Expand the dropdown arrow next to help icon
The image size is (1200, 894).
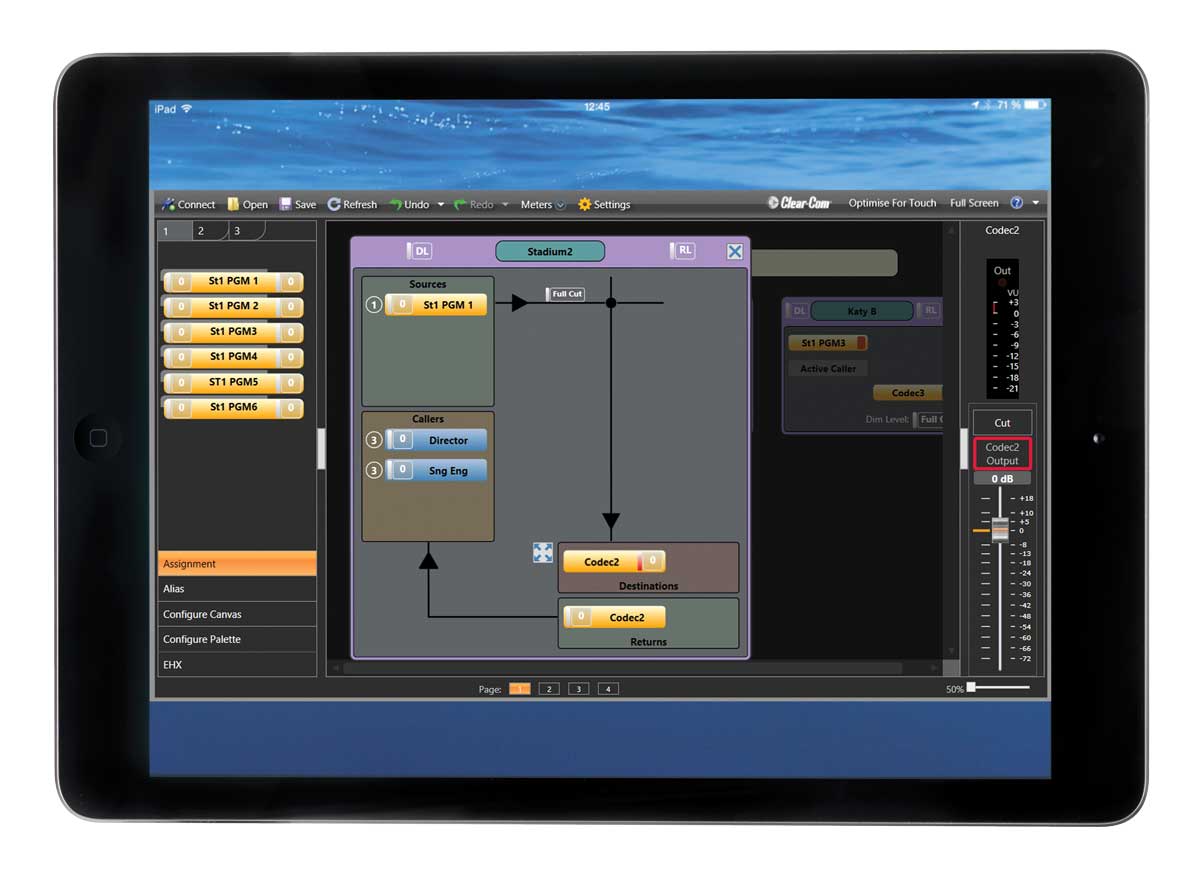click(1035, 203)
